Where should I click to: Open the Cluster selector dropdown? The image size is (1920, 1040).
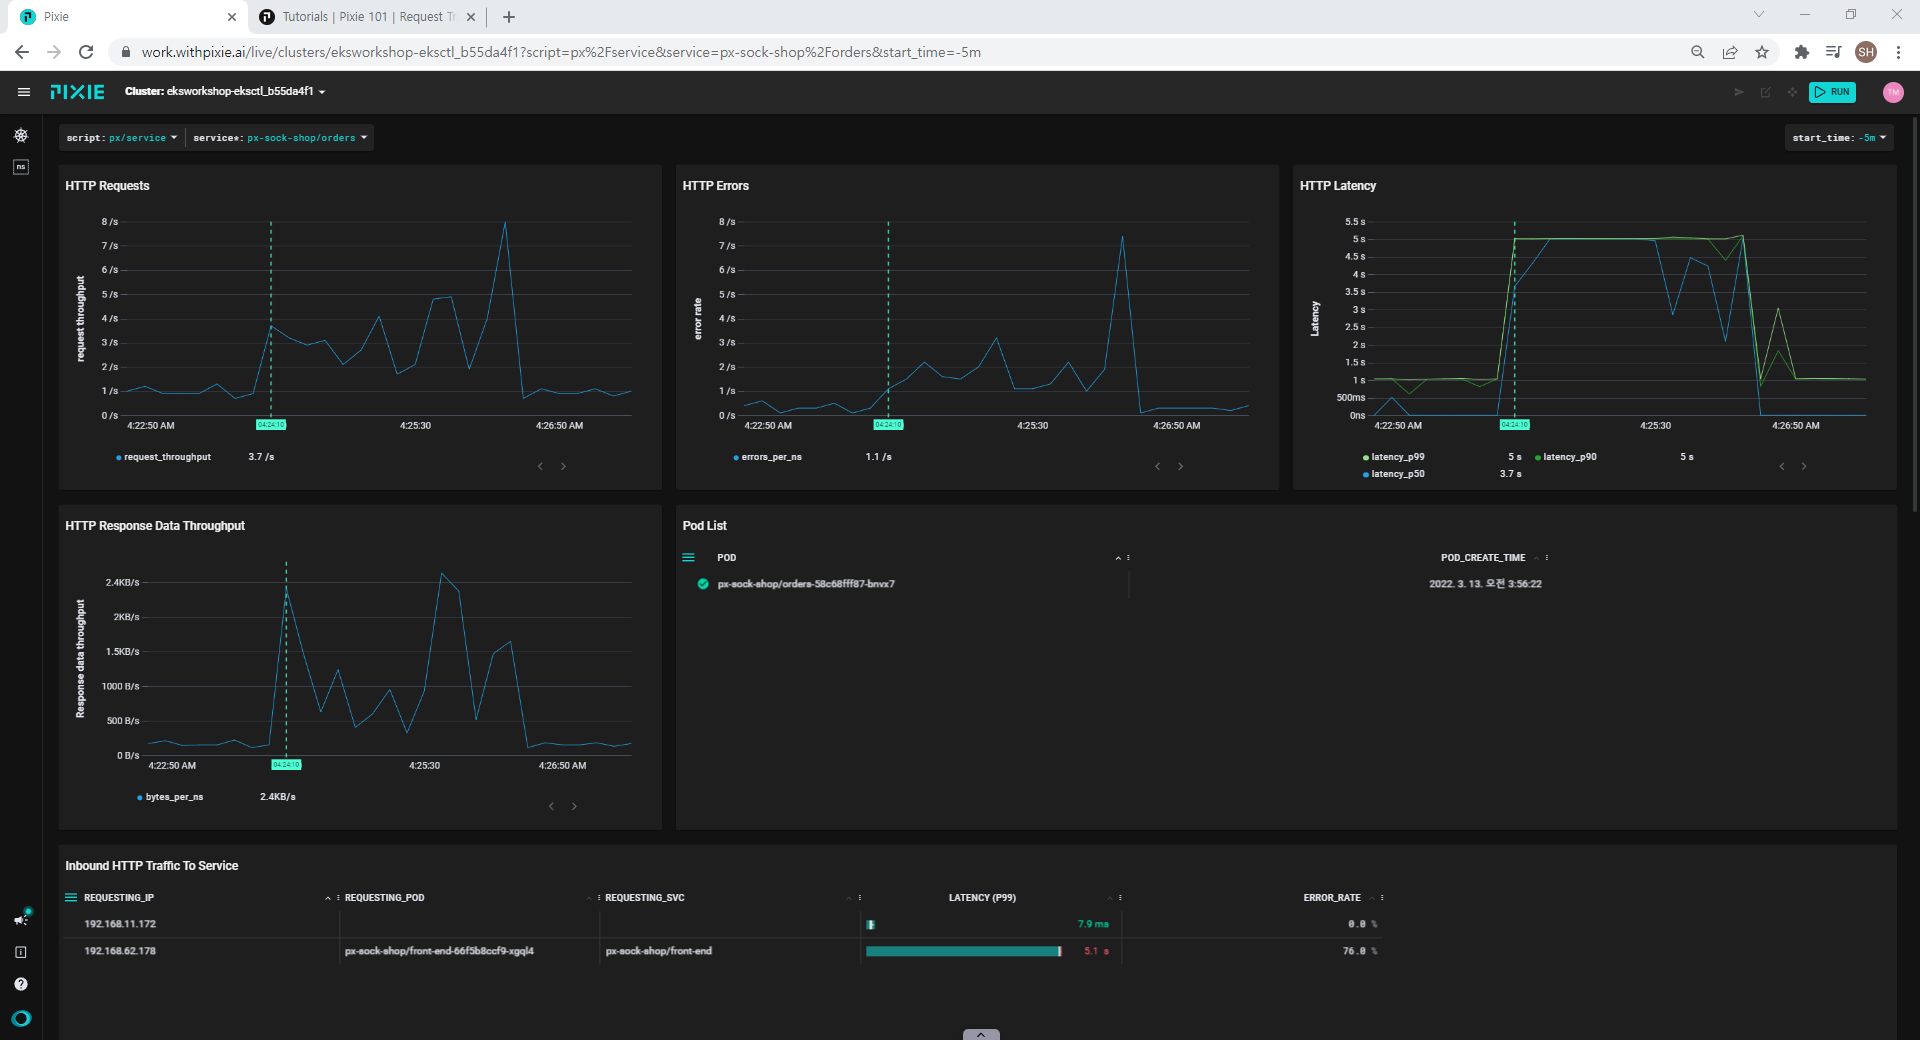click(x=225, y=91)
